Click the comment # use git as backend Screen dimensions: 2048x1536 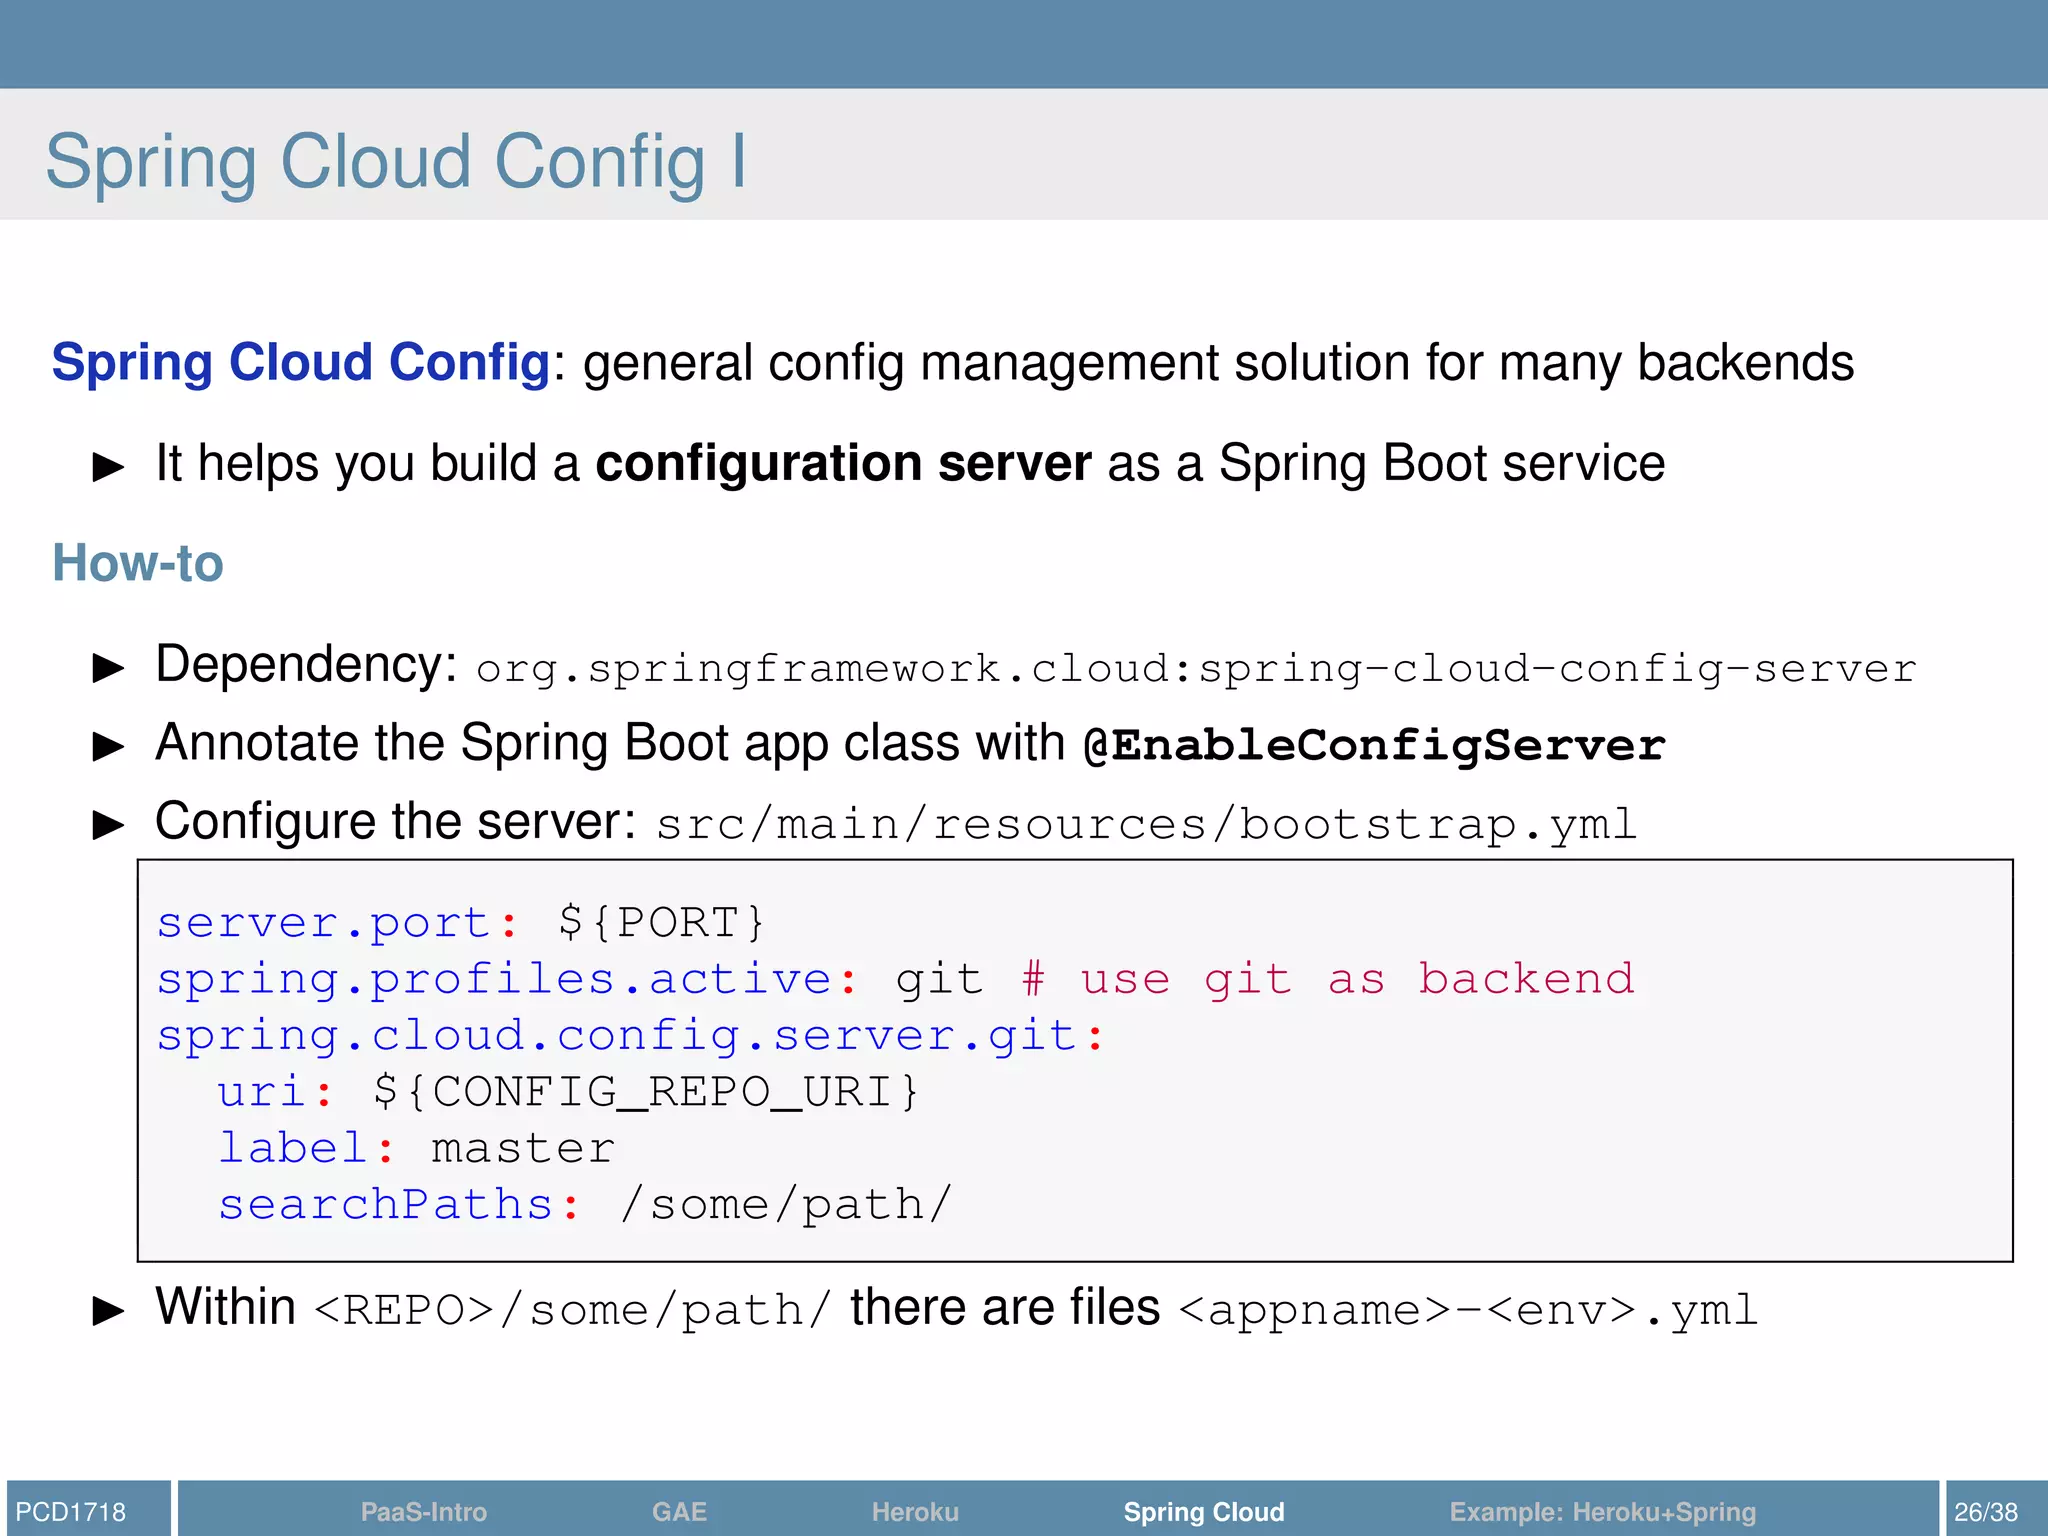pos(1328,979)
